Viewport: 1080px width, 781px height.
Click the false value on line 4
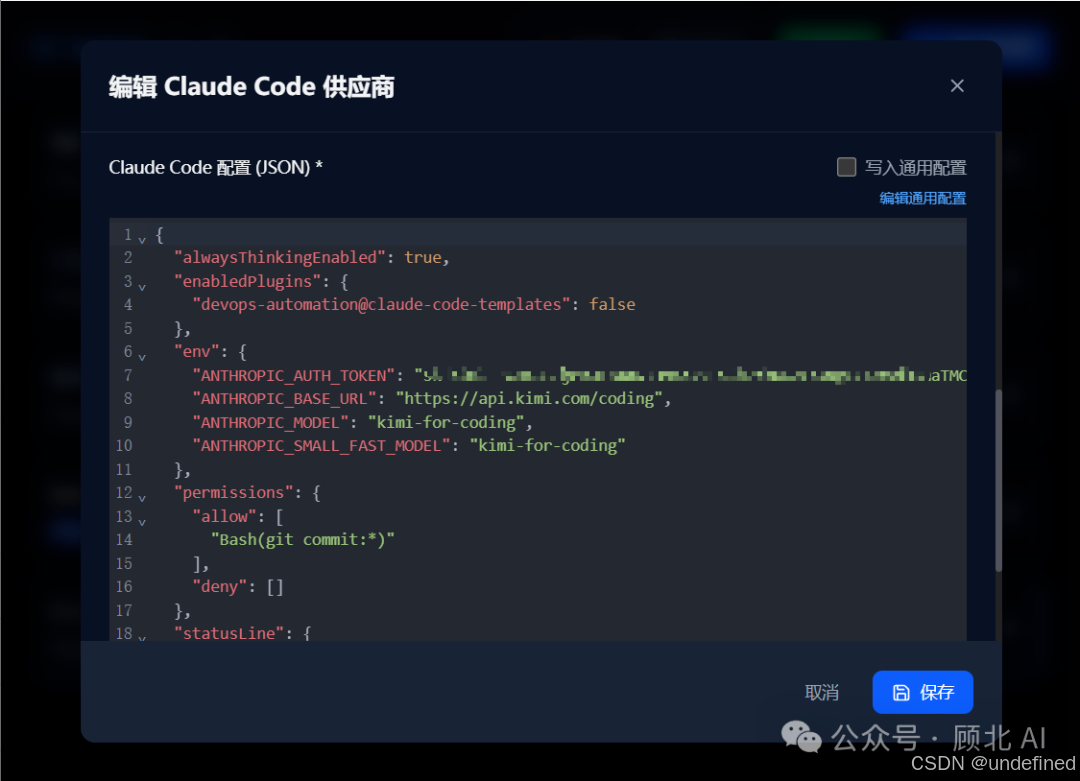(x=612, y=304)
